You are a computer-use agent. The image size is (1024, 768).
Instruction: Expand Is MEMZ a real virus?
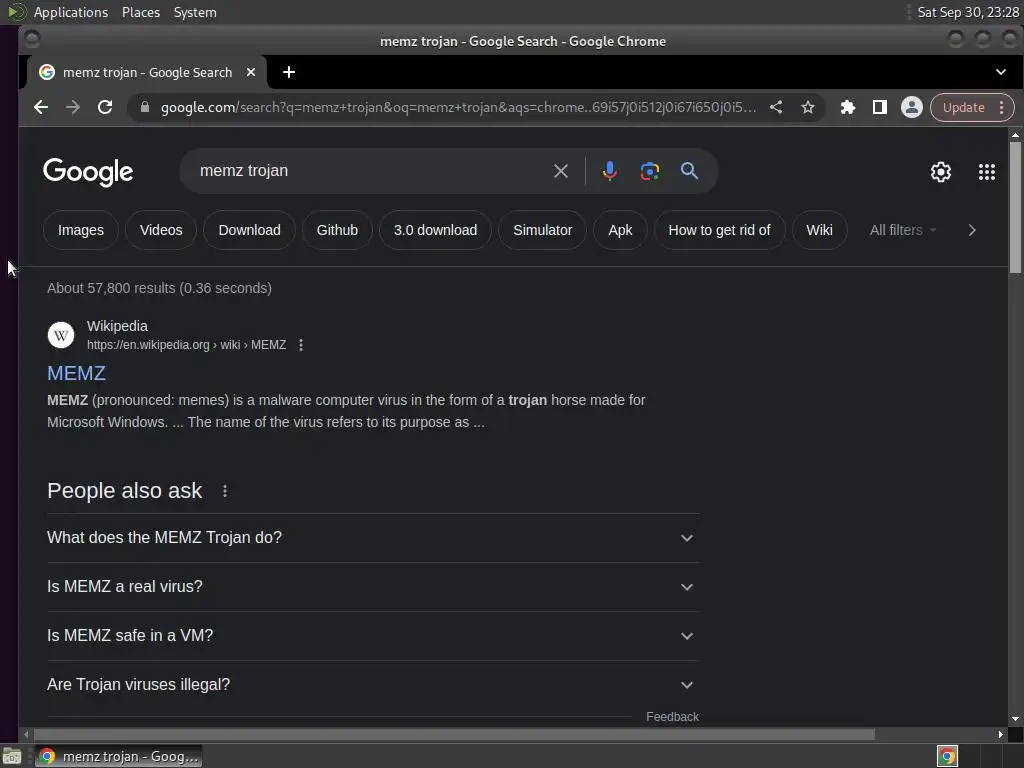click(373, 586)
